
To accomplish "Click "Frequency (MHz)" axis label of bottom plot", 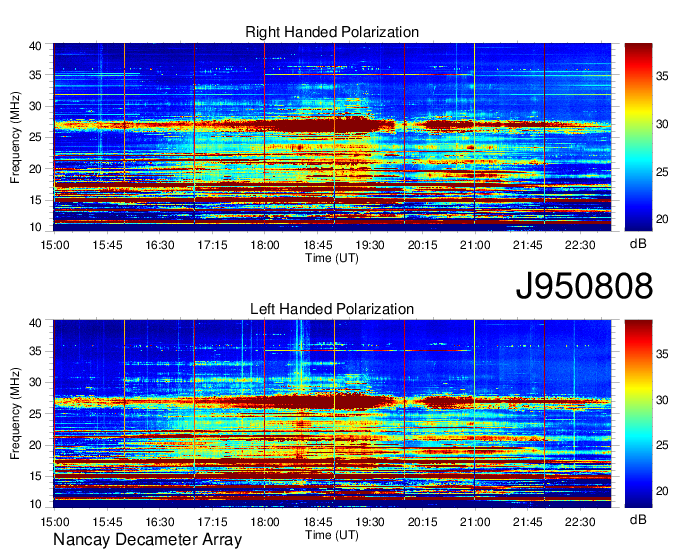I will [15, 414].
